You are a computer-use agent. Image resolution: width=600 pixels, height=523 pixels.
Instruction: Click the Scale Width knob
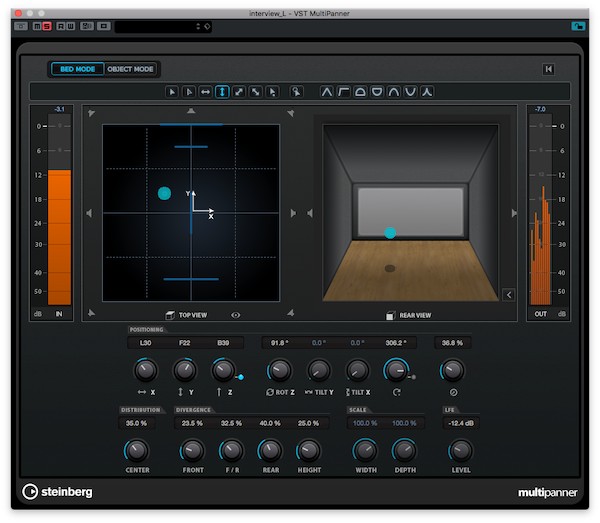click(x=365, y=451)
